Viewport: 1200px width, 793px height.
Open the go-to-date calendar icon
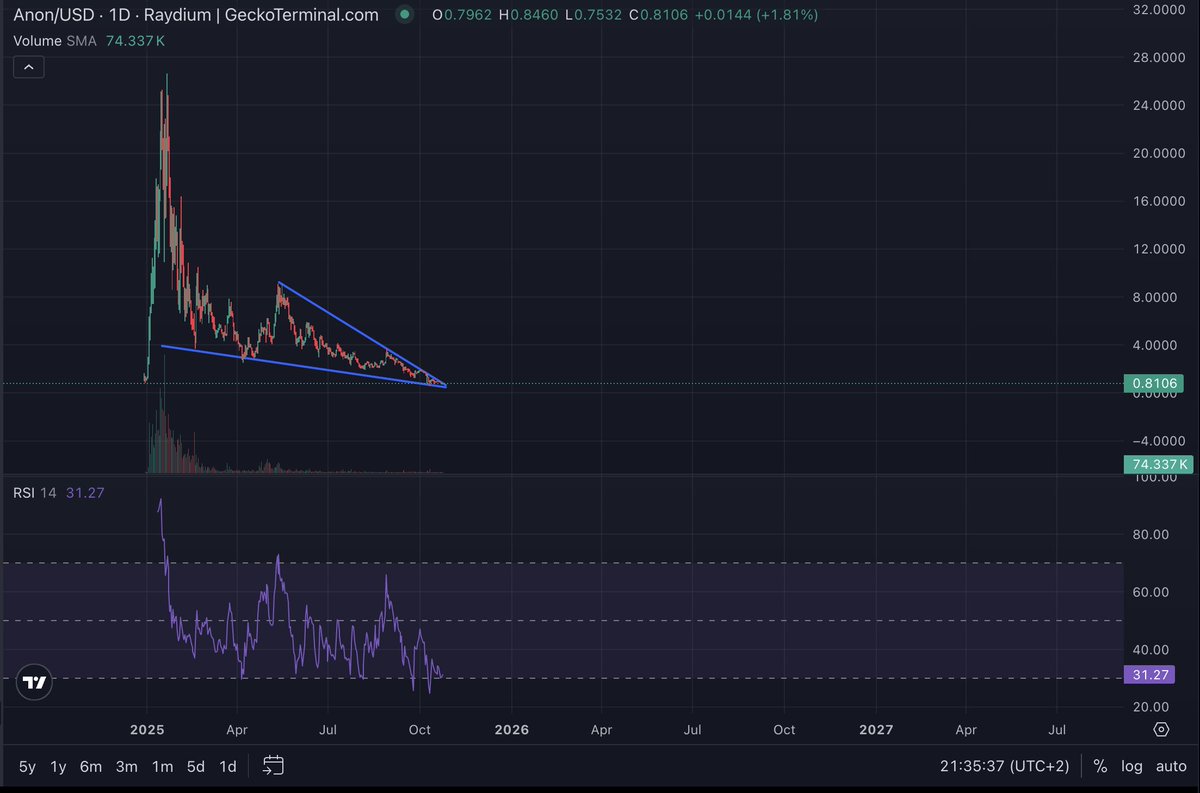[x=273, y=766]
